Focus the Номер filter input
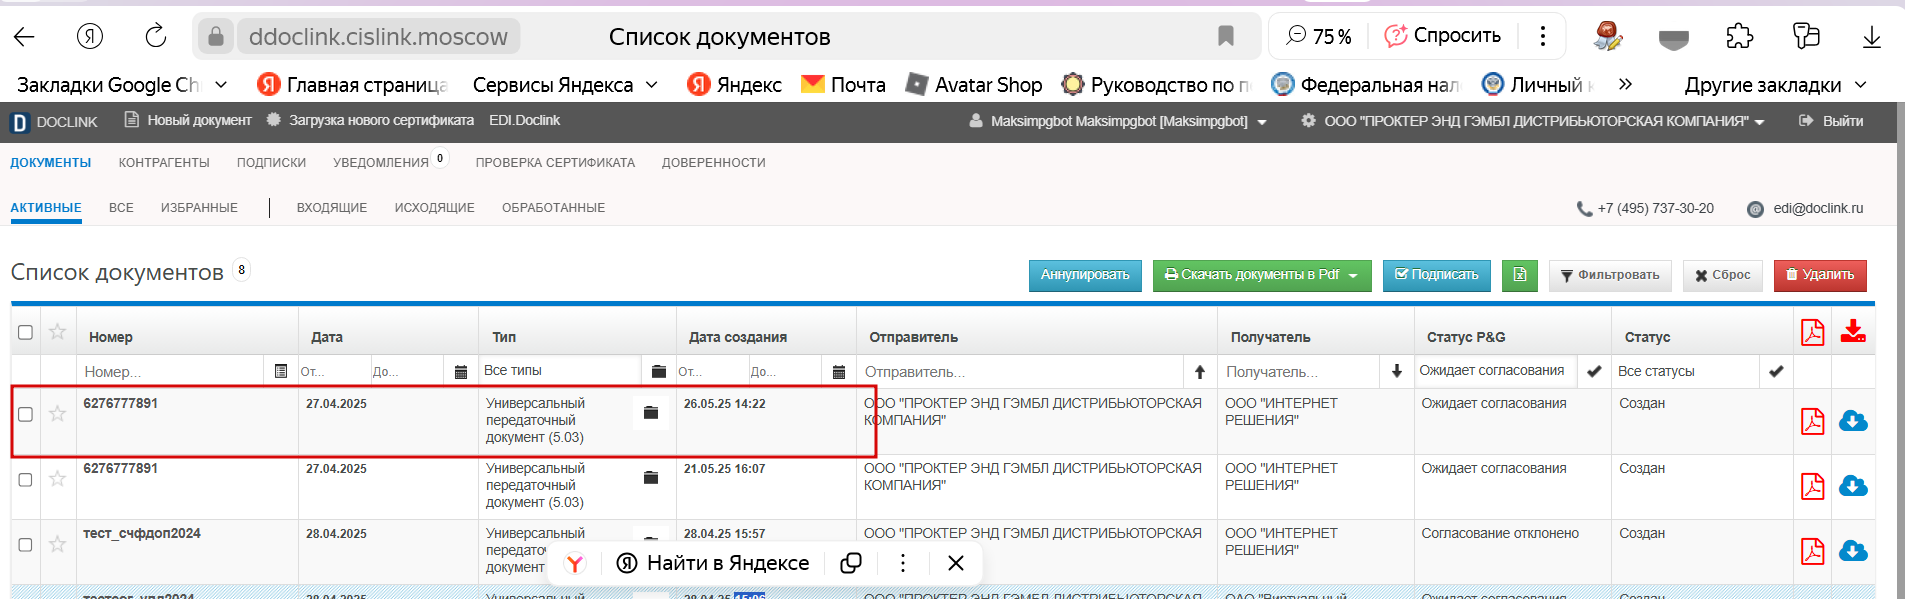1905x599 pixels. tap(170, 372)
